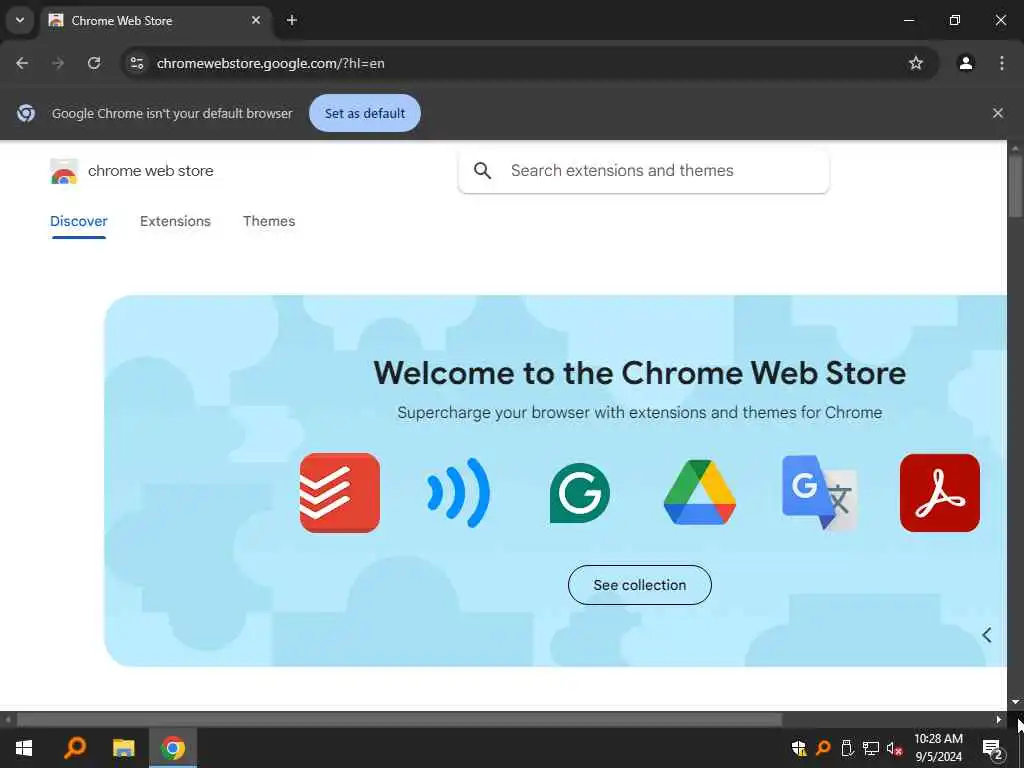Open a new tab with the plus button
This screenshot has height=768, width=1024.
[x=292, y=20]
